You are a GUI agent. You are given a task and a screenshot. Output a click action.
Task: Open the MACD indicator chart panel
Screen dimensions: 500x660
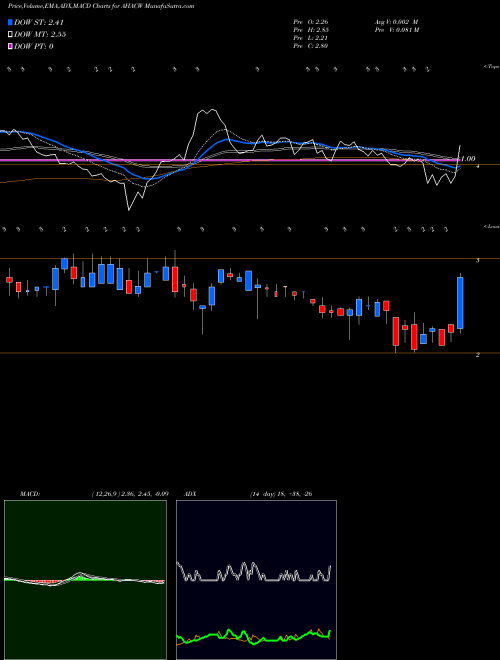(85, 580)
